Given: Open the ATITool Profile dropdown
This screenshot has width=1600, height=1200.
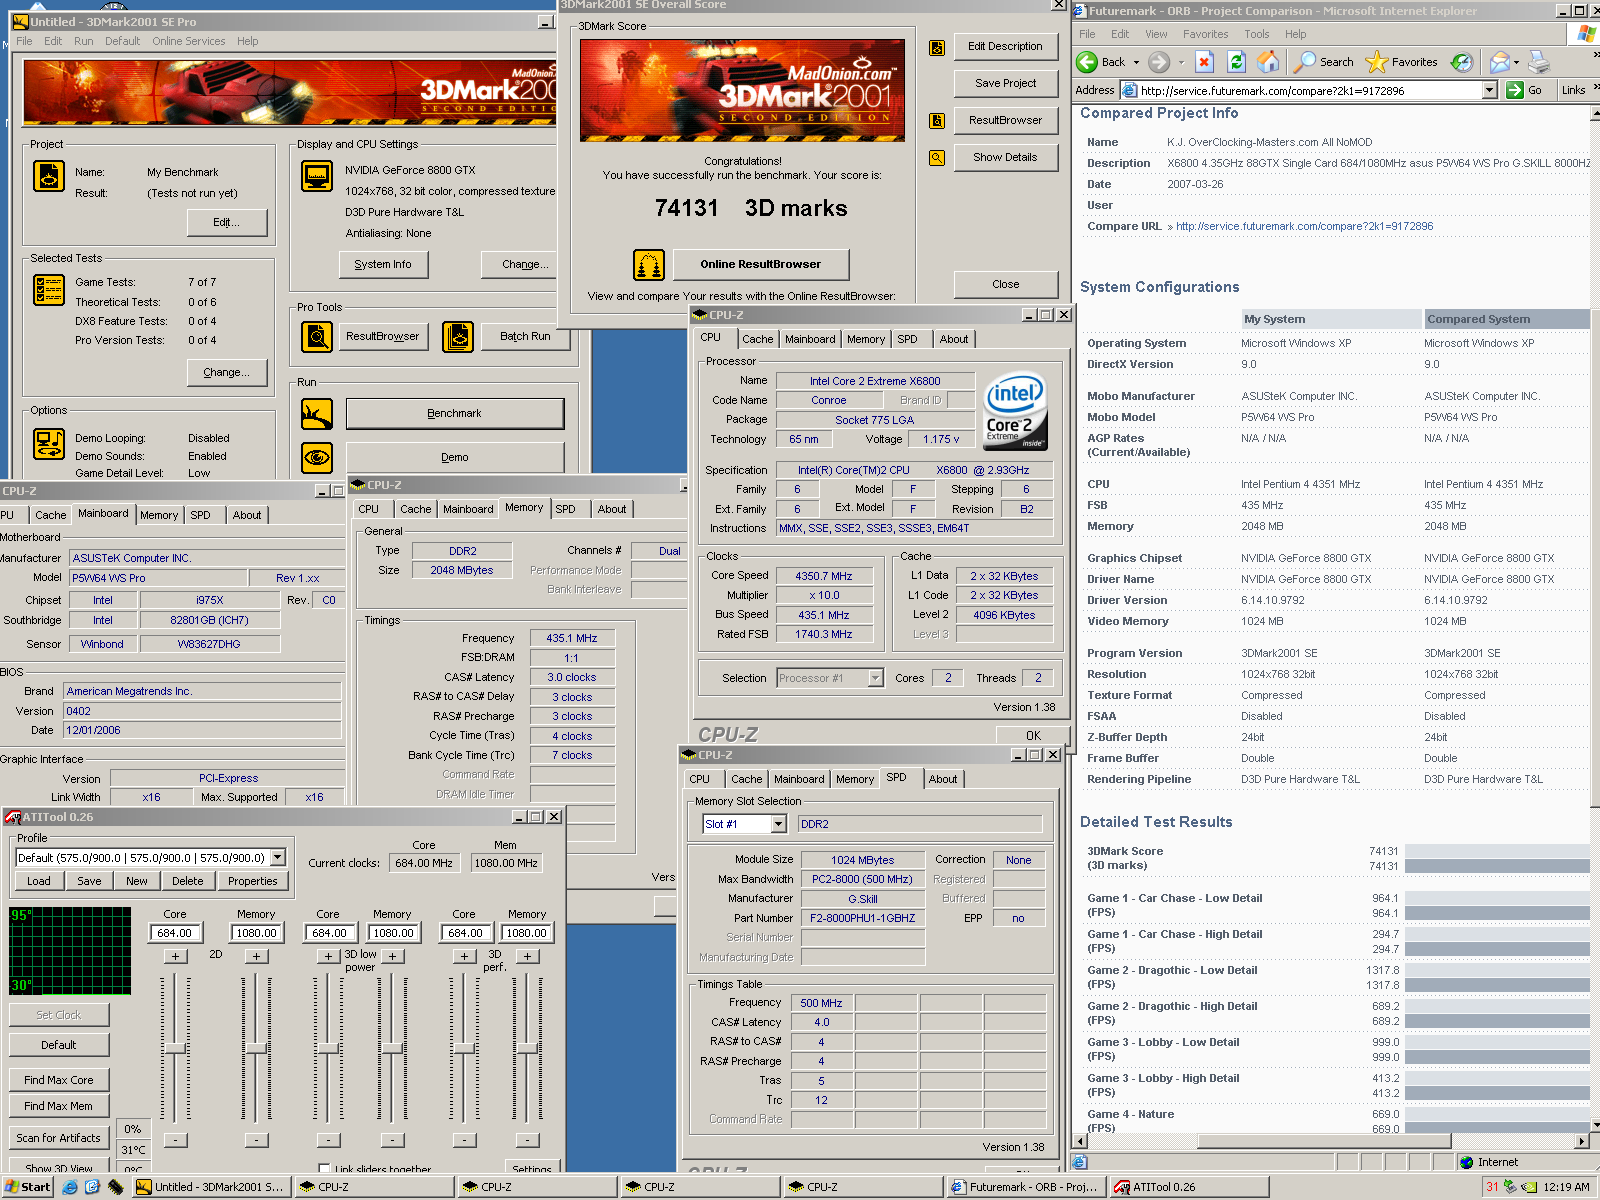Looking at the screenshot, I should click(278, 858).
